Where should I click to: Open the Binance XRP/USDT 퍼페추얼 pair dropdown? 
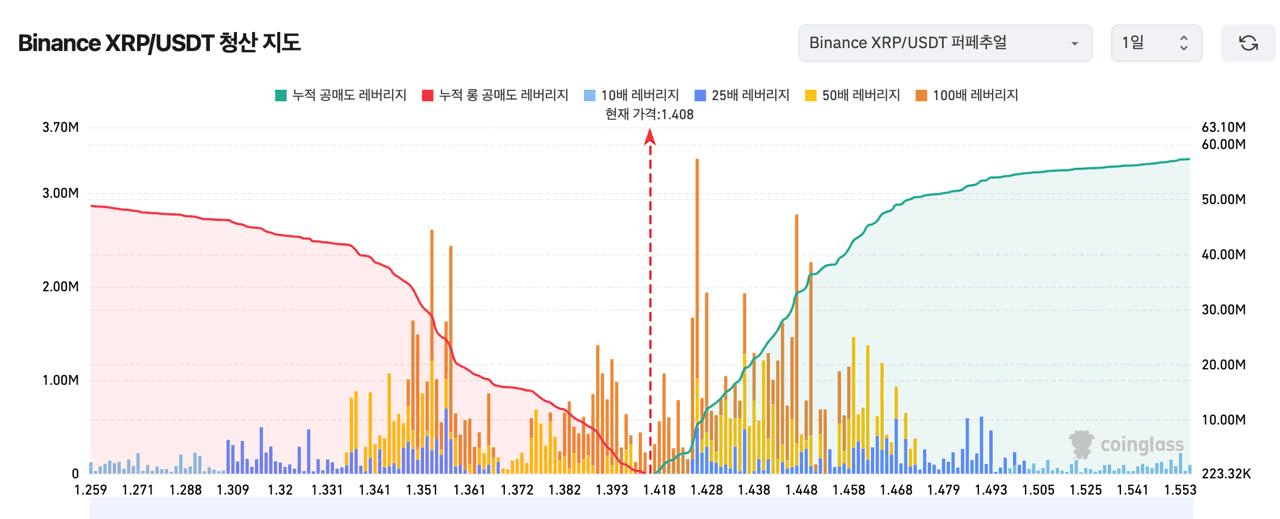pyautogui.click(x=946, y=43)
